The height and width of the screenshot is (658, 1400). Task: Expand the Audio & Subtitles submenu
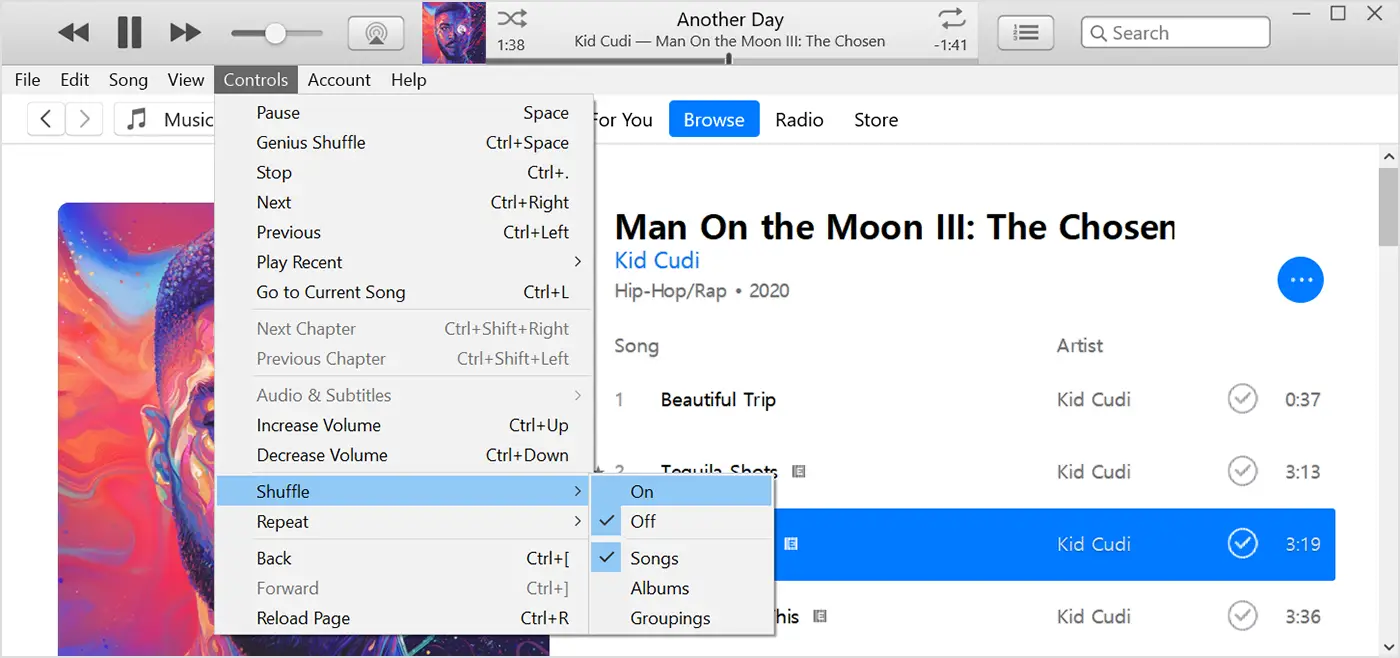click(323, 395)
